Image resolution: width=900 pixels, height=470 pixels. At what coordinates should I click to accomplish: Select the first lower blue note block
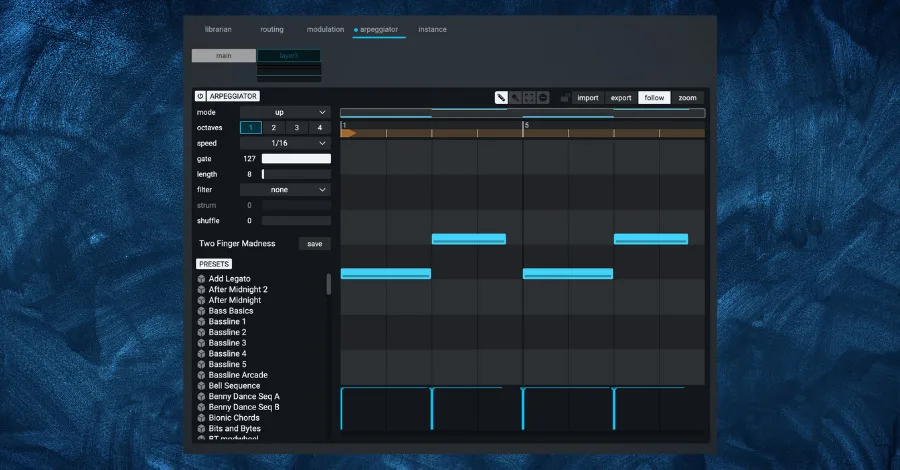(386, 274)
